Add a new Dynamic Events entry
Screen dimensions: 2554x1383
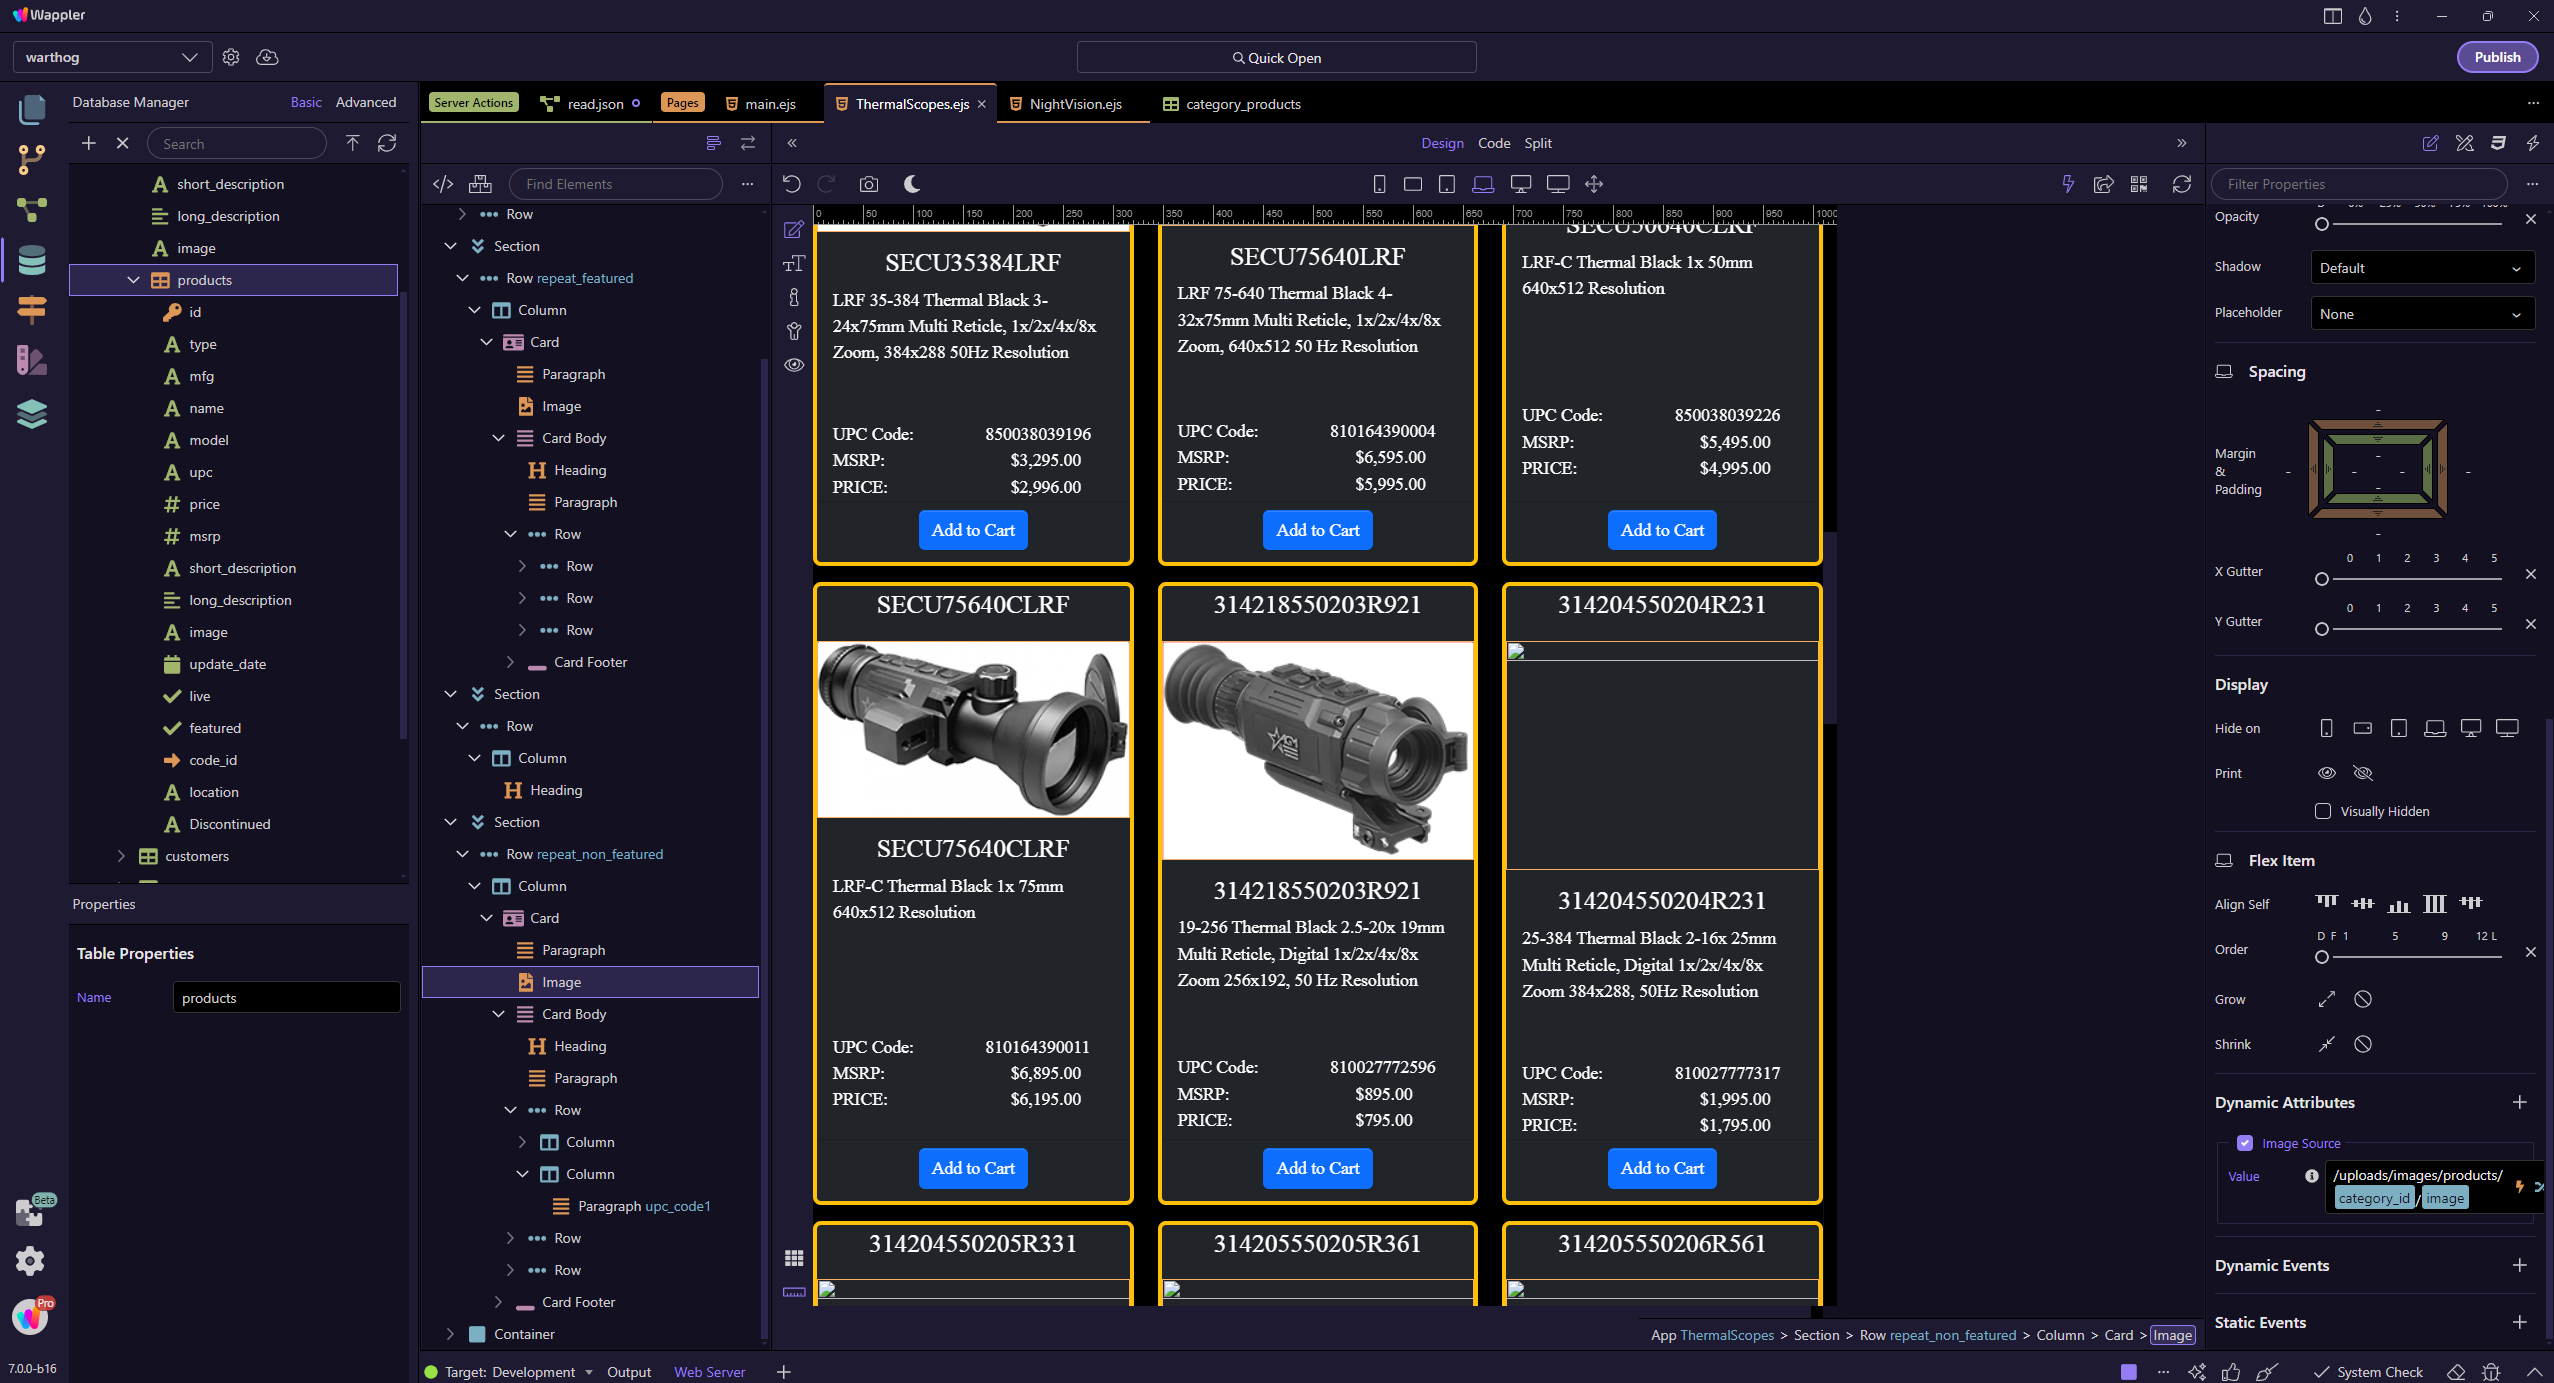click(2519, 1265)
